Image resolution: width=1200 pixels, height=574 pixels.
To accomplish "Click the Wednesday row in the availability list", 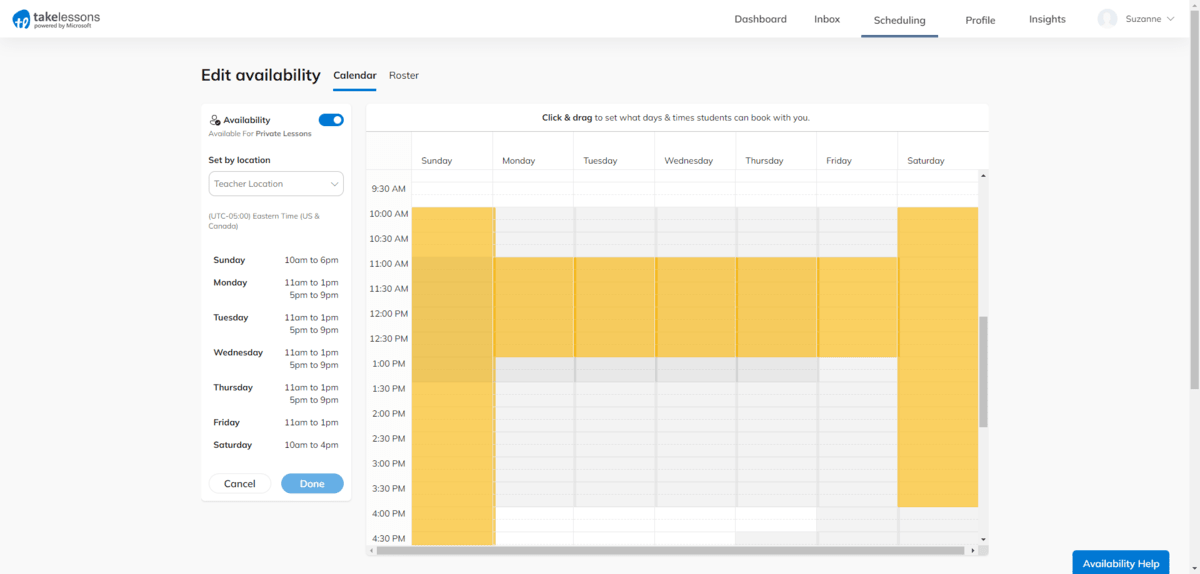I will pos(276,359).
